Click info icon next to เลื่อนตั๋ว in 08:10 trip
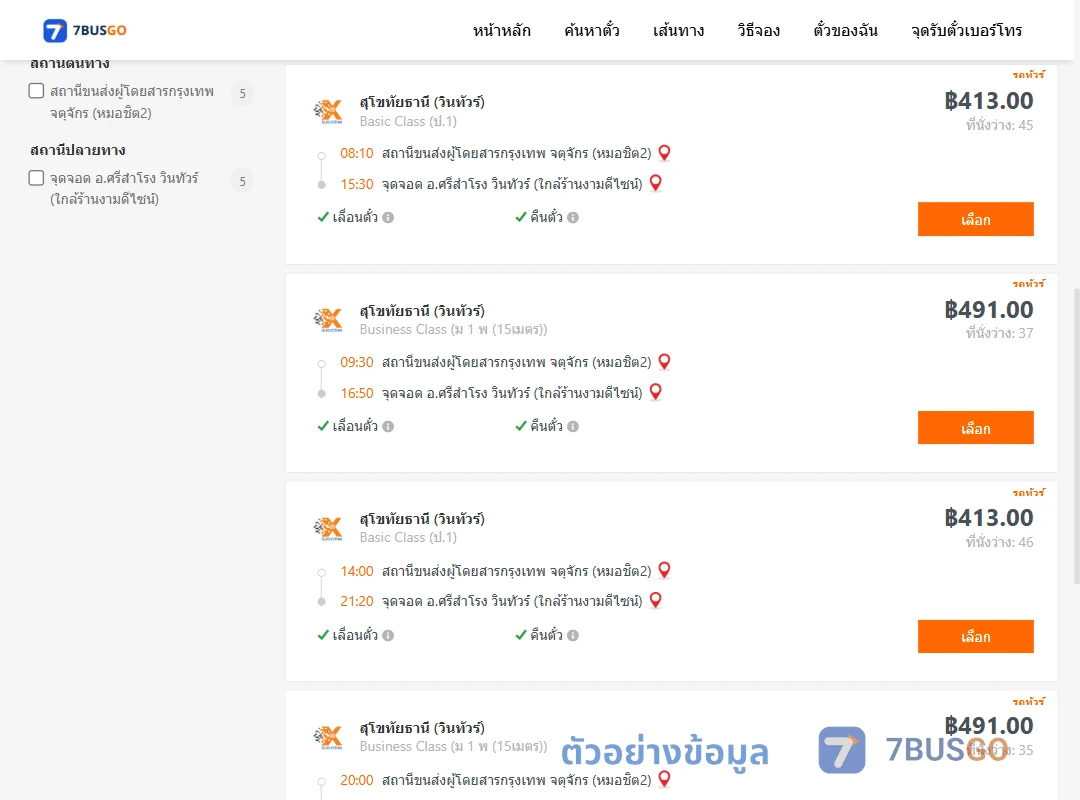Screen dimensions: 1080x800 (x=388, y=217)
